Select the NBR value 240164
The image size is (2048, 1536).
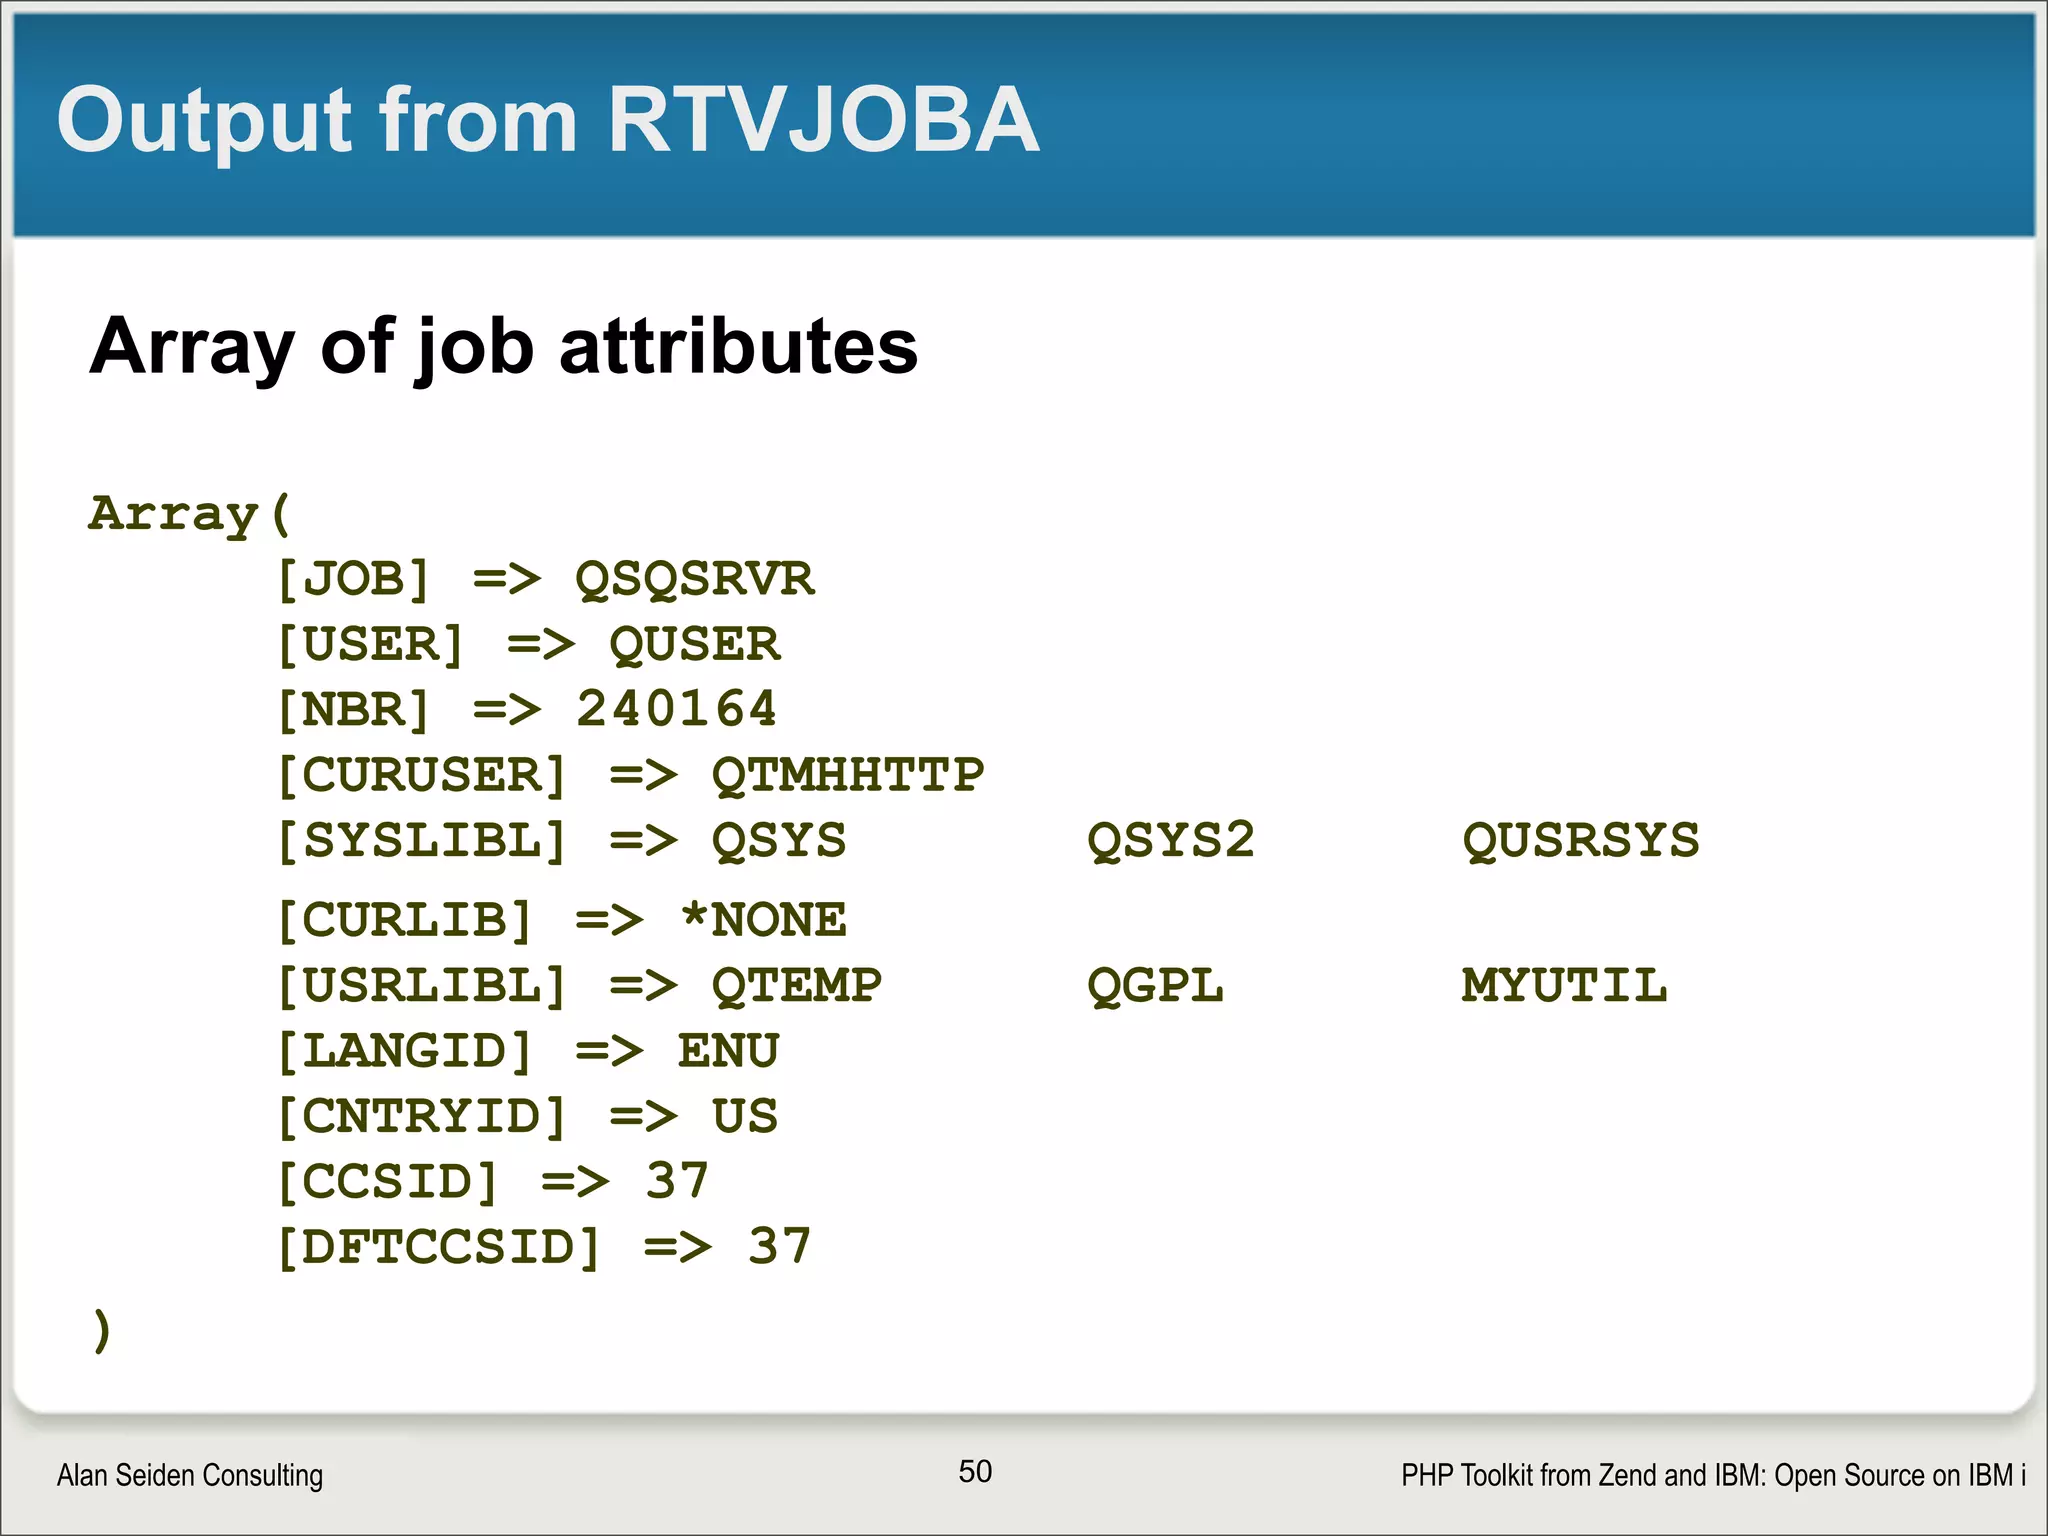[x=676, y=709]
